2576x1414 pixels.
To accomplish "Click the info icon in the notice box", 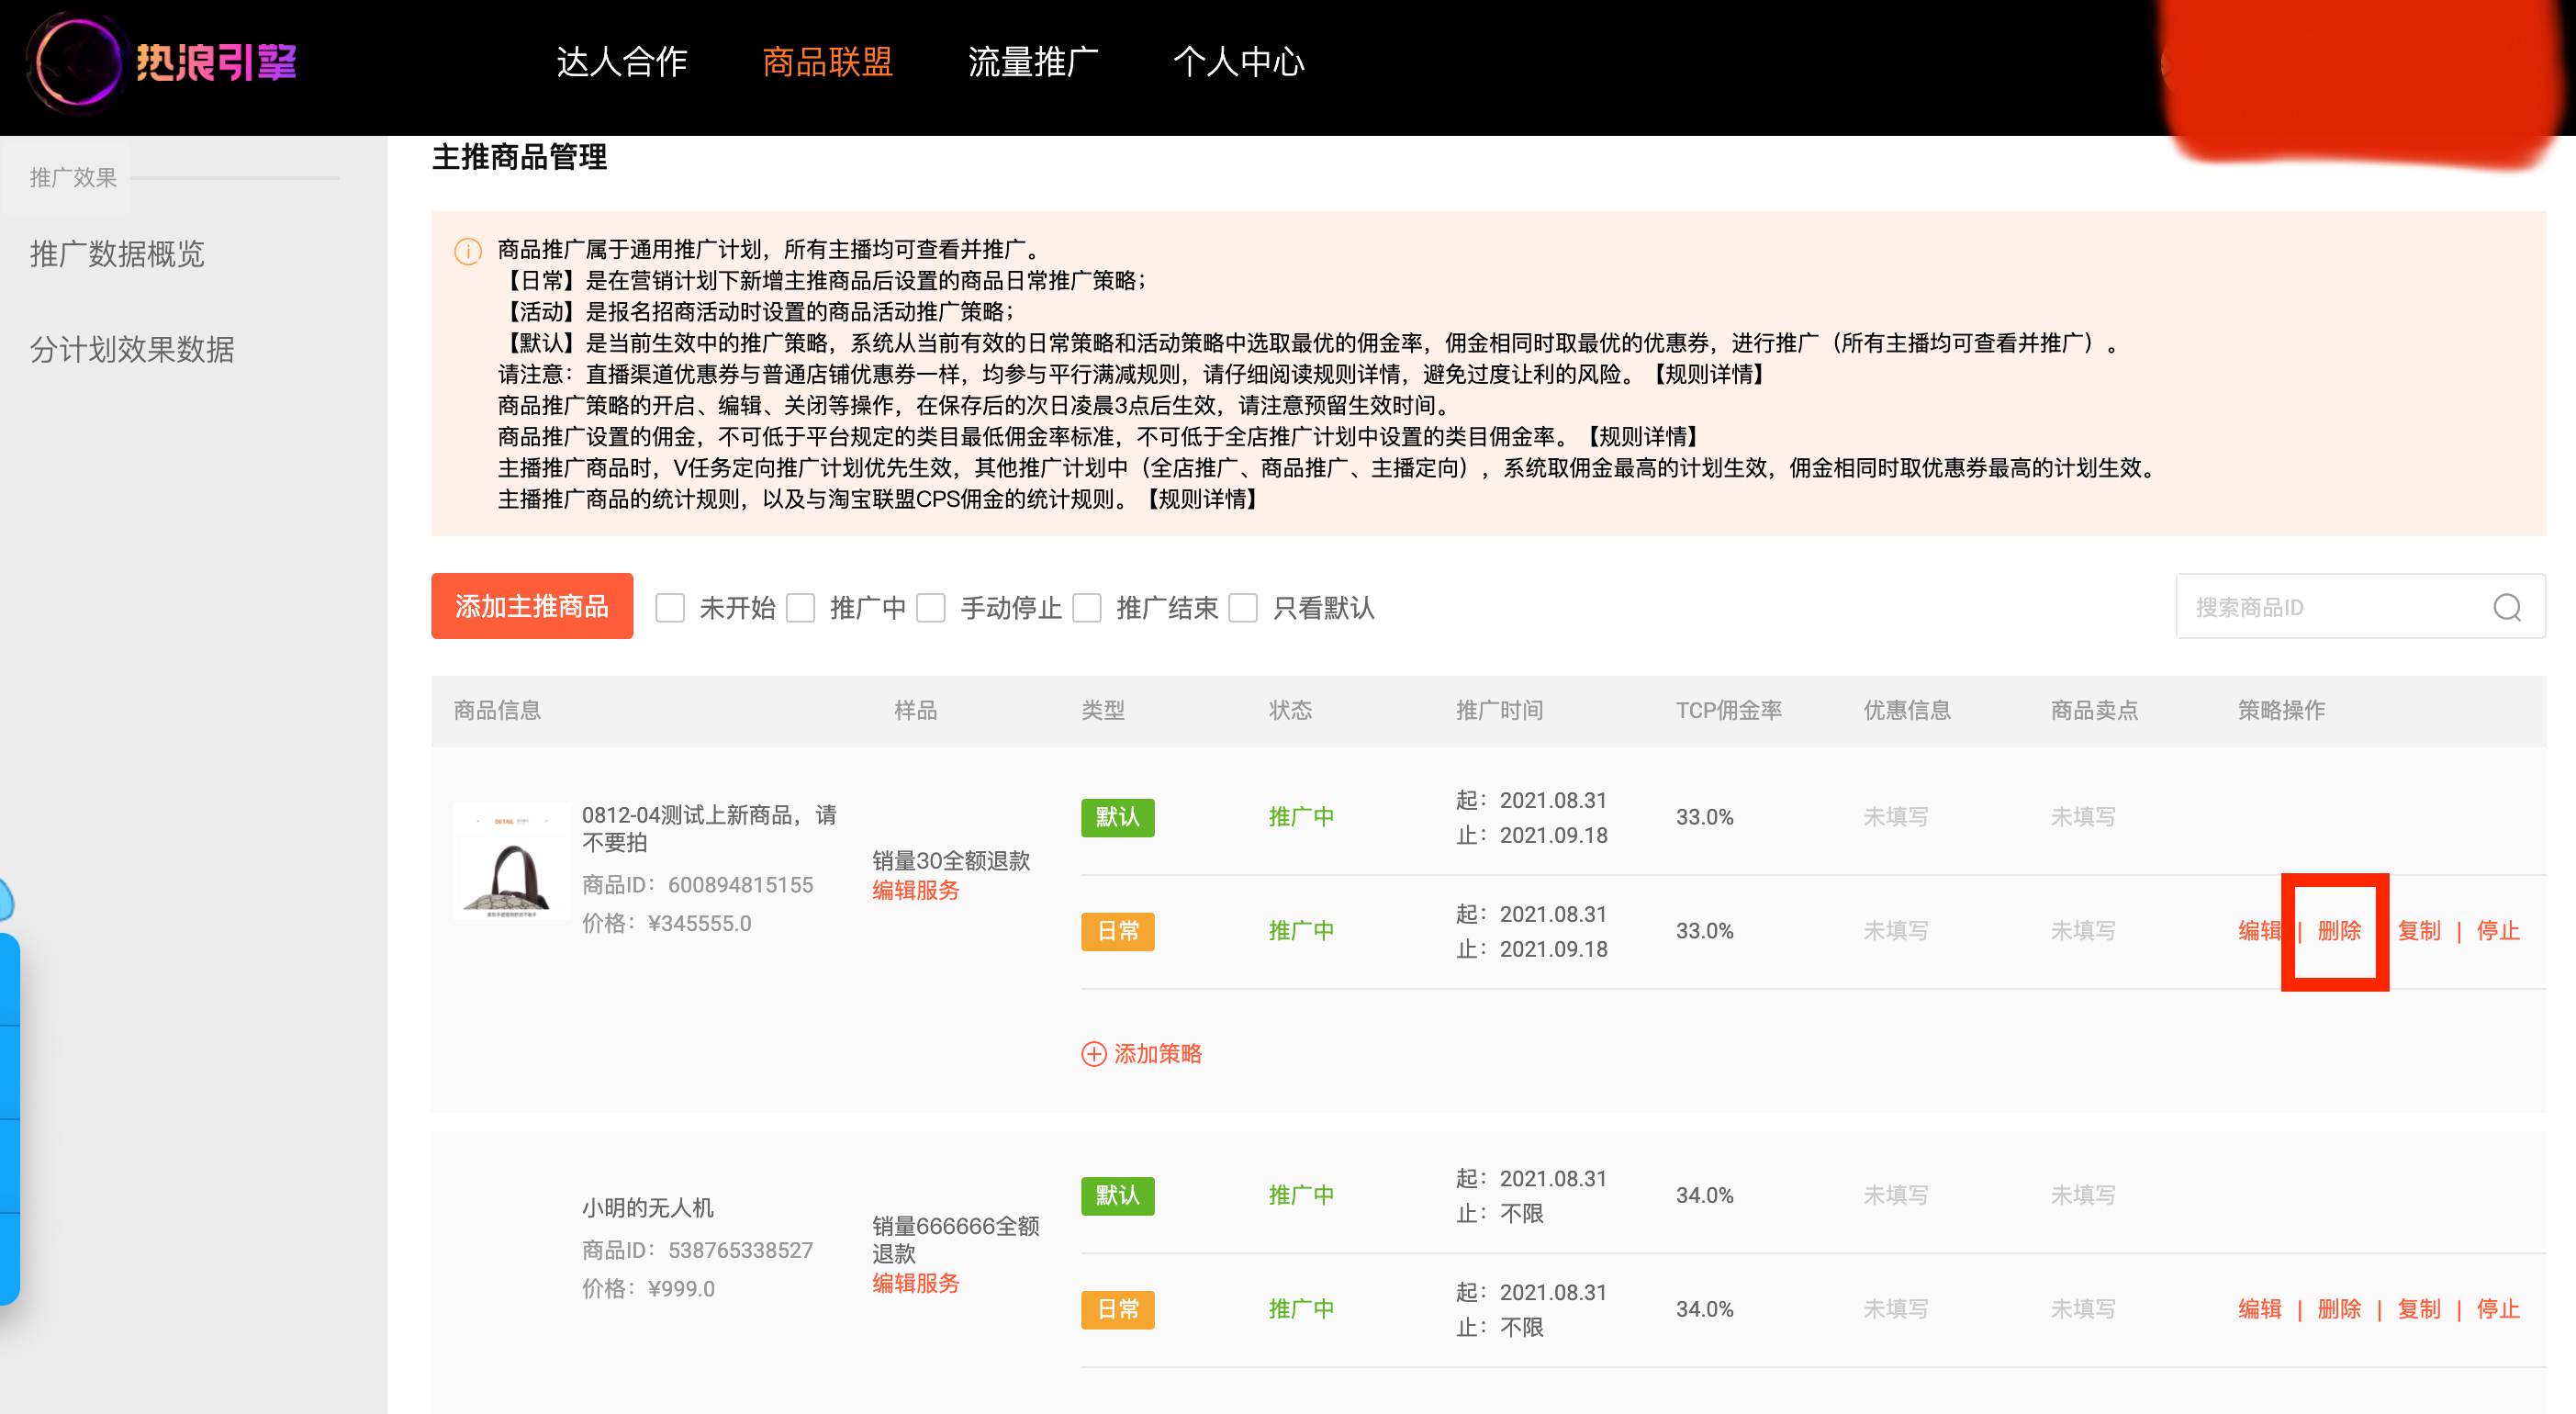I will (x=468, y=250).
